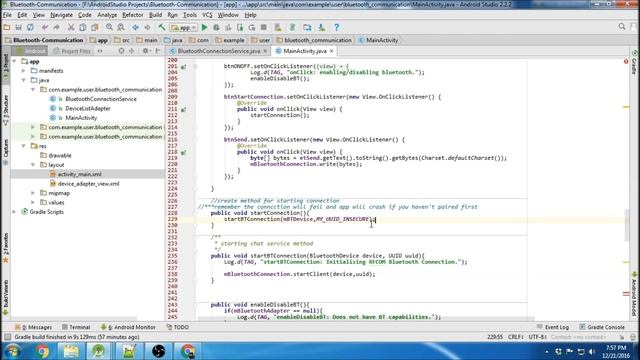Click the editor vertical scrollbar thumb
This screenshot has width=640, height=360.
click(x=626, y=224)
